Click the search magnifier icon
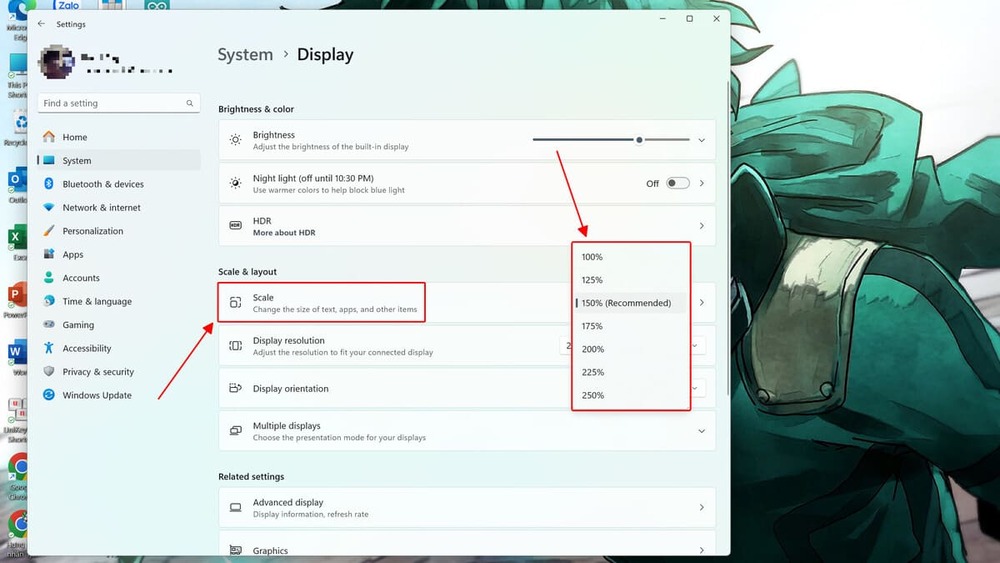Viewport: 1000px width, 563px height. 190,103
